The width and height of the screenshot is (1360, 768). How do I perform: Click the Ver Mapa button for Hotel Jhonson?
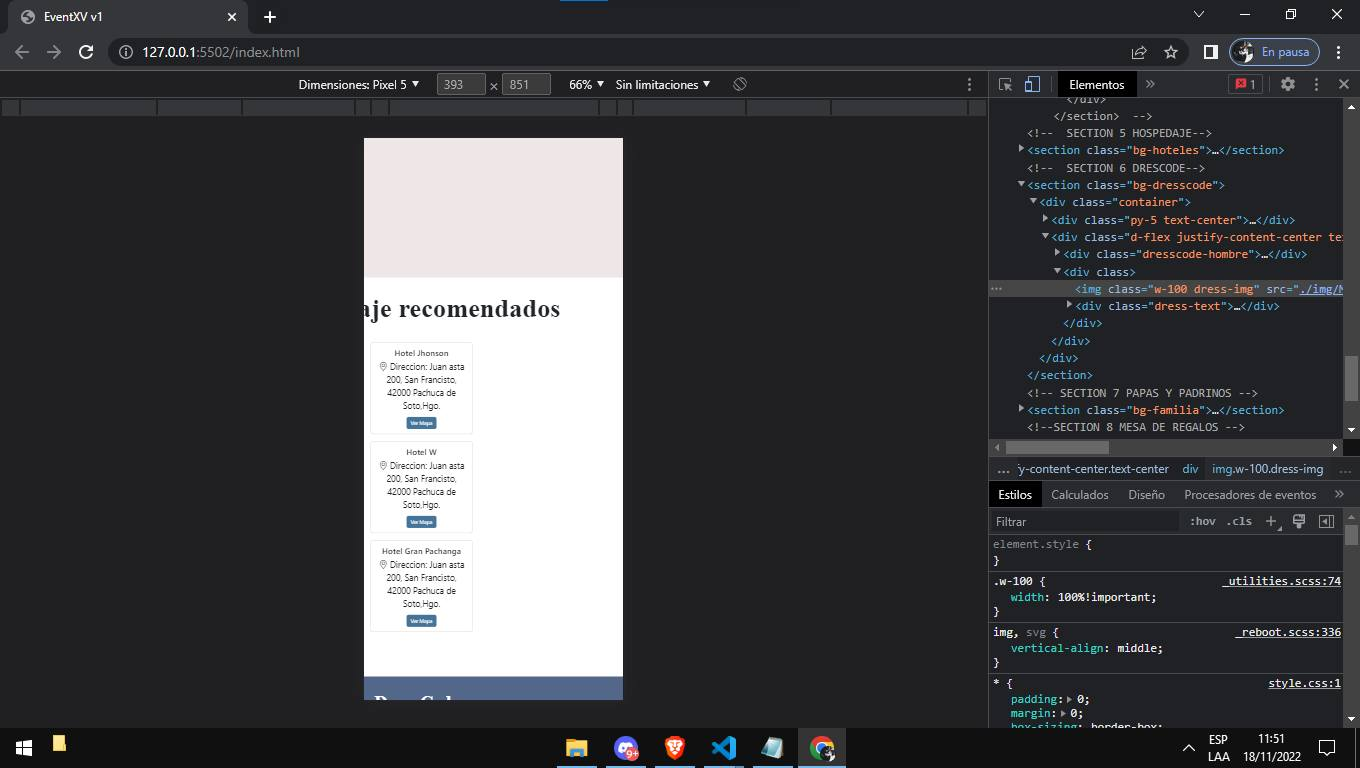tap(421, 423)
